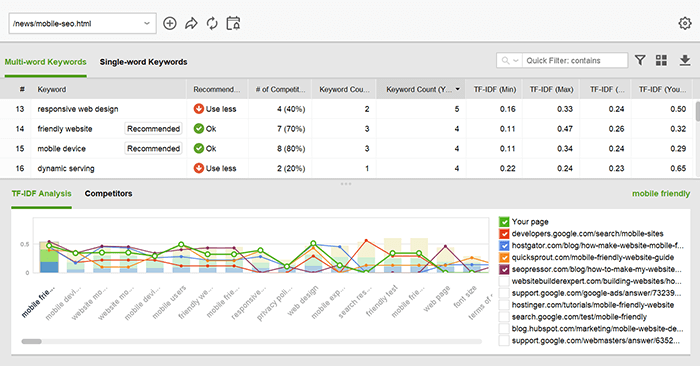Uncheck the Your page checkbox

(x=504, y=222)
